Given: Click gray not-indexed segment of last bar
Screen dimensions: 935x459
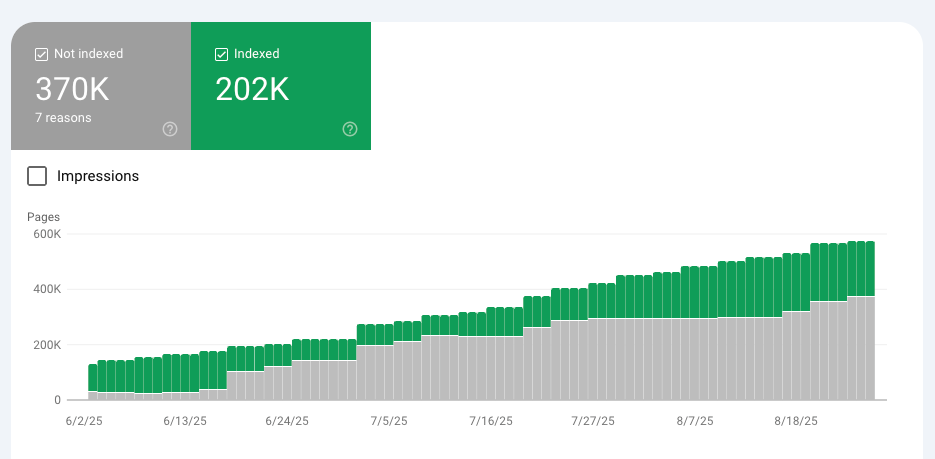Looking at the screenshot, I should click(x=870, y=348).
